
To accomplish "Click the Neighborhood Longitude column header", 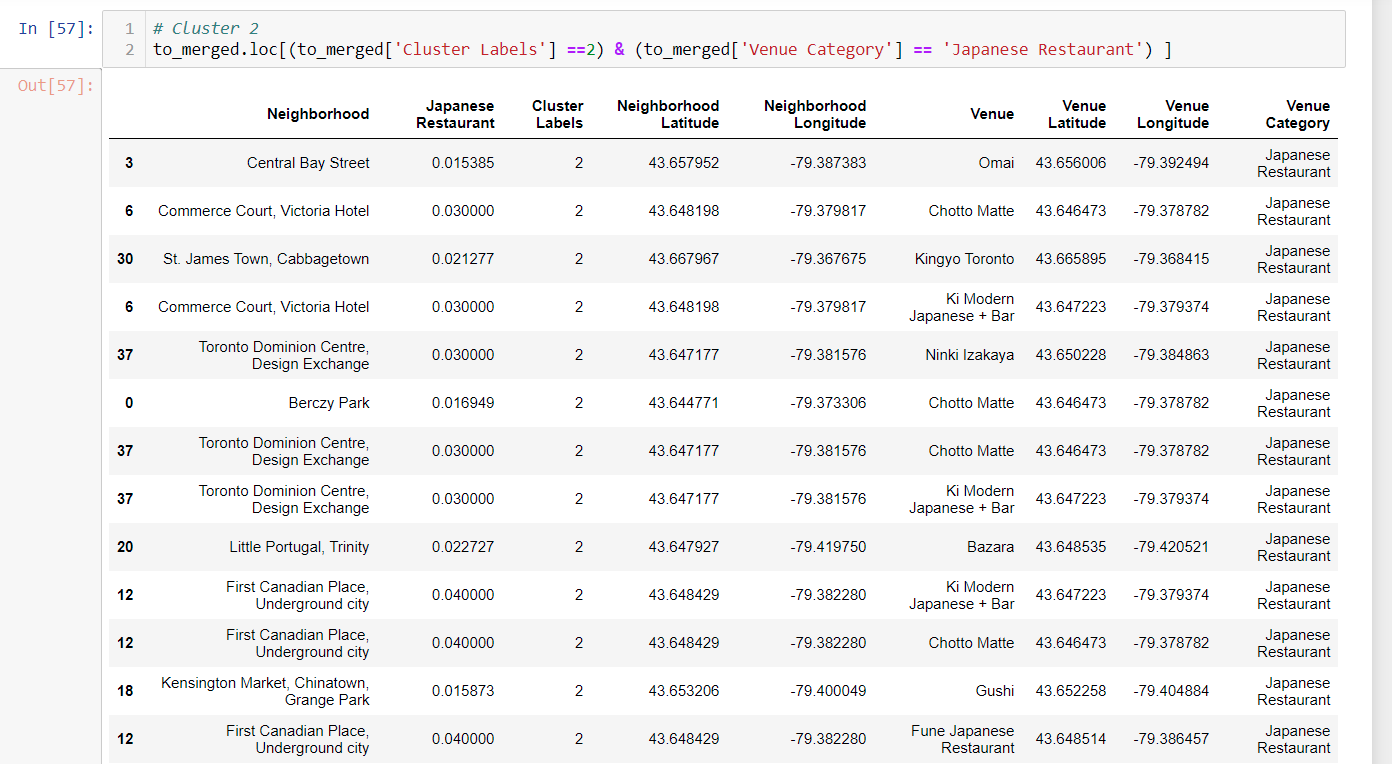I will click(815, 114).
